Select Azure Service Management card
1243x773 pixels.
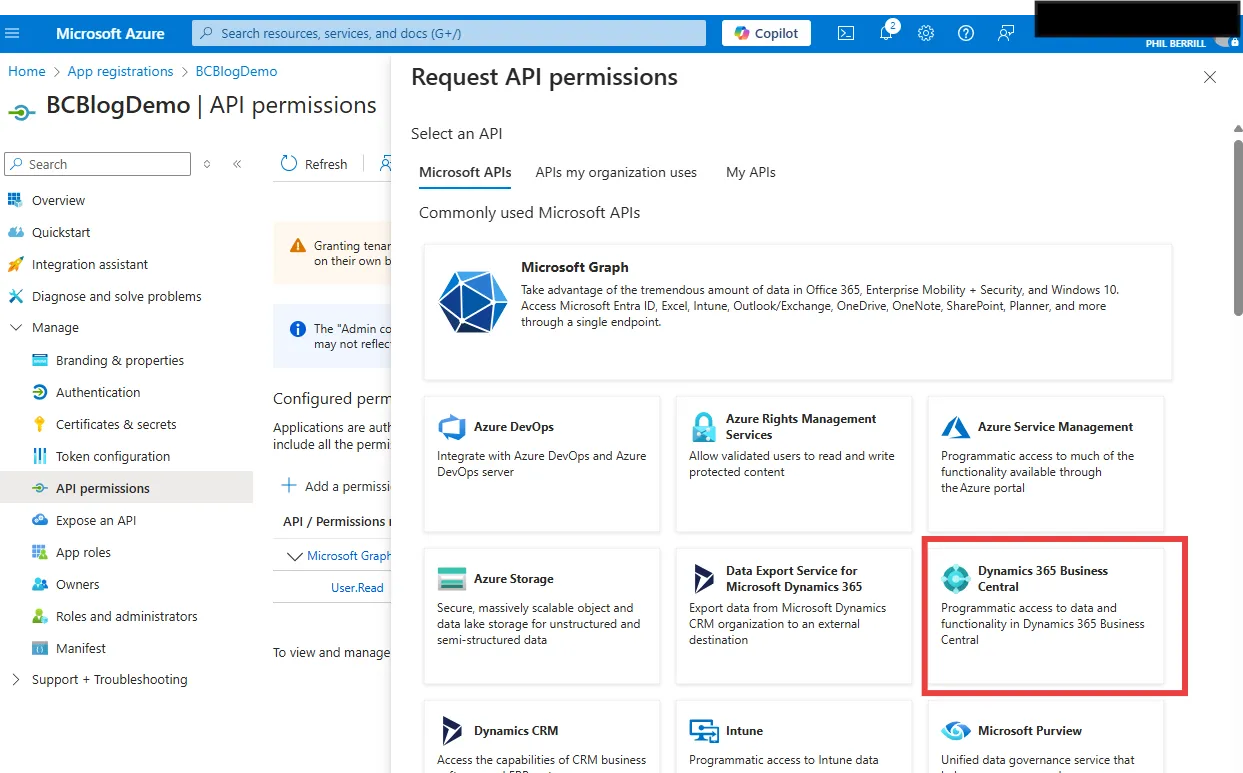tap(1046, 464)
